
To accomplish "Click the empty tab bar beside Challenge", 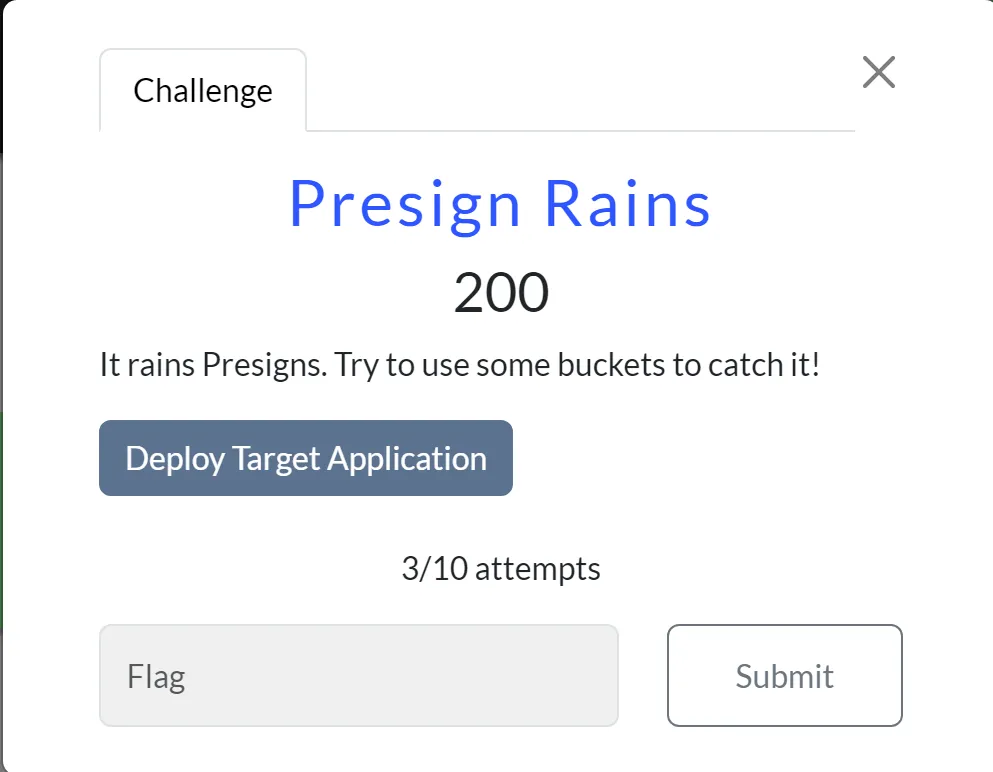I will 580,100.
